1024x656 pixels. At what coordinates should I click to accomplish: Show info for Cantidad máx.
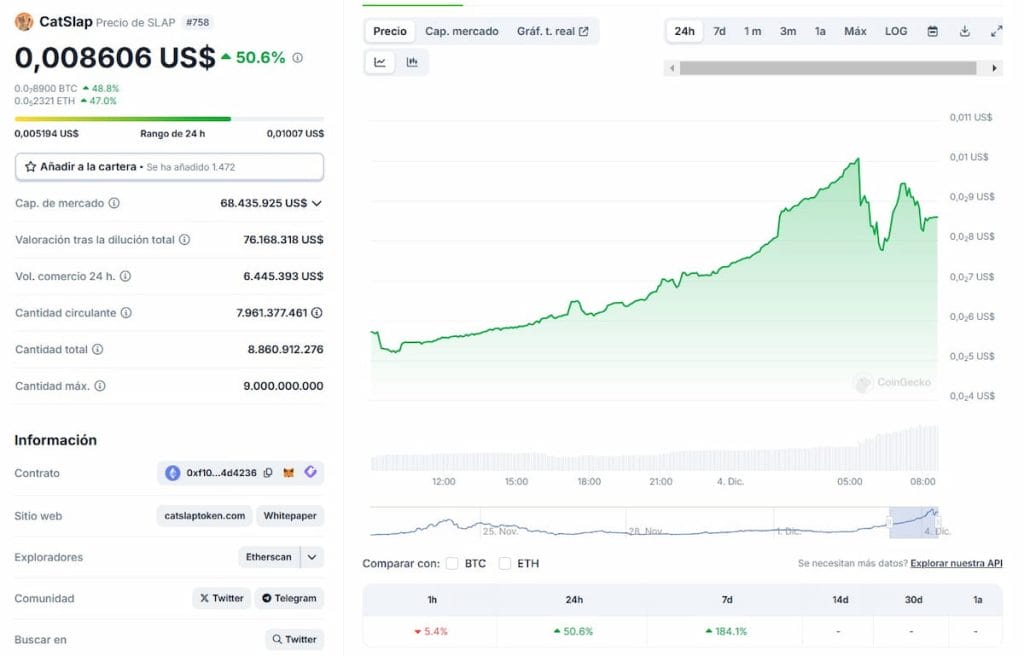coord(100,386)
